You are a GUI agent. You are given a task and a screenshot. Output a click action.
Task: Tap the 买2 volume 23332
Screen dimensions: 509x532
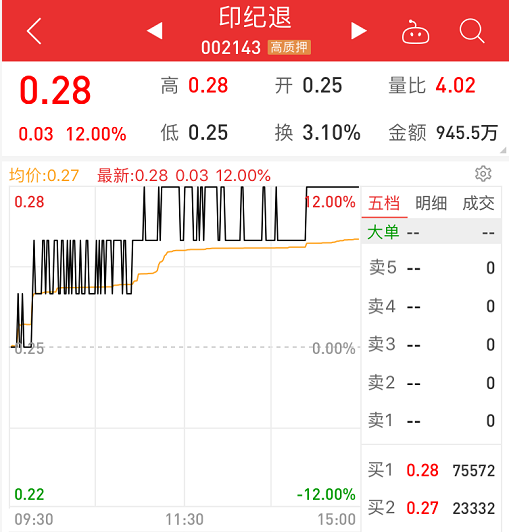(474, 509)
